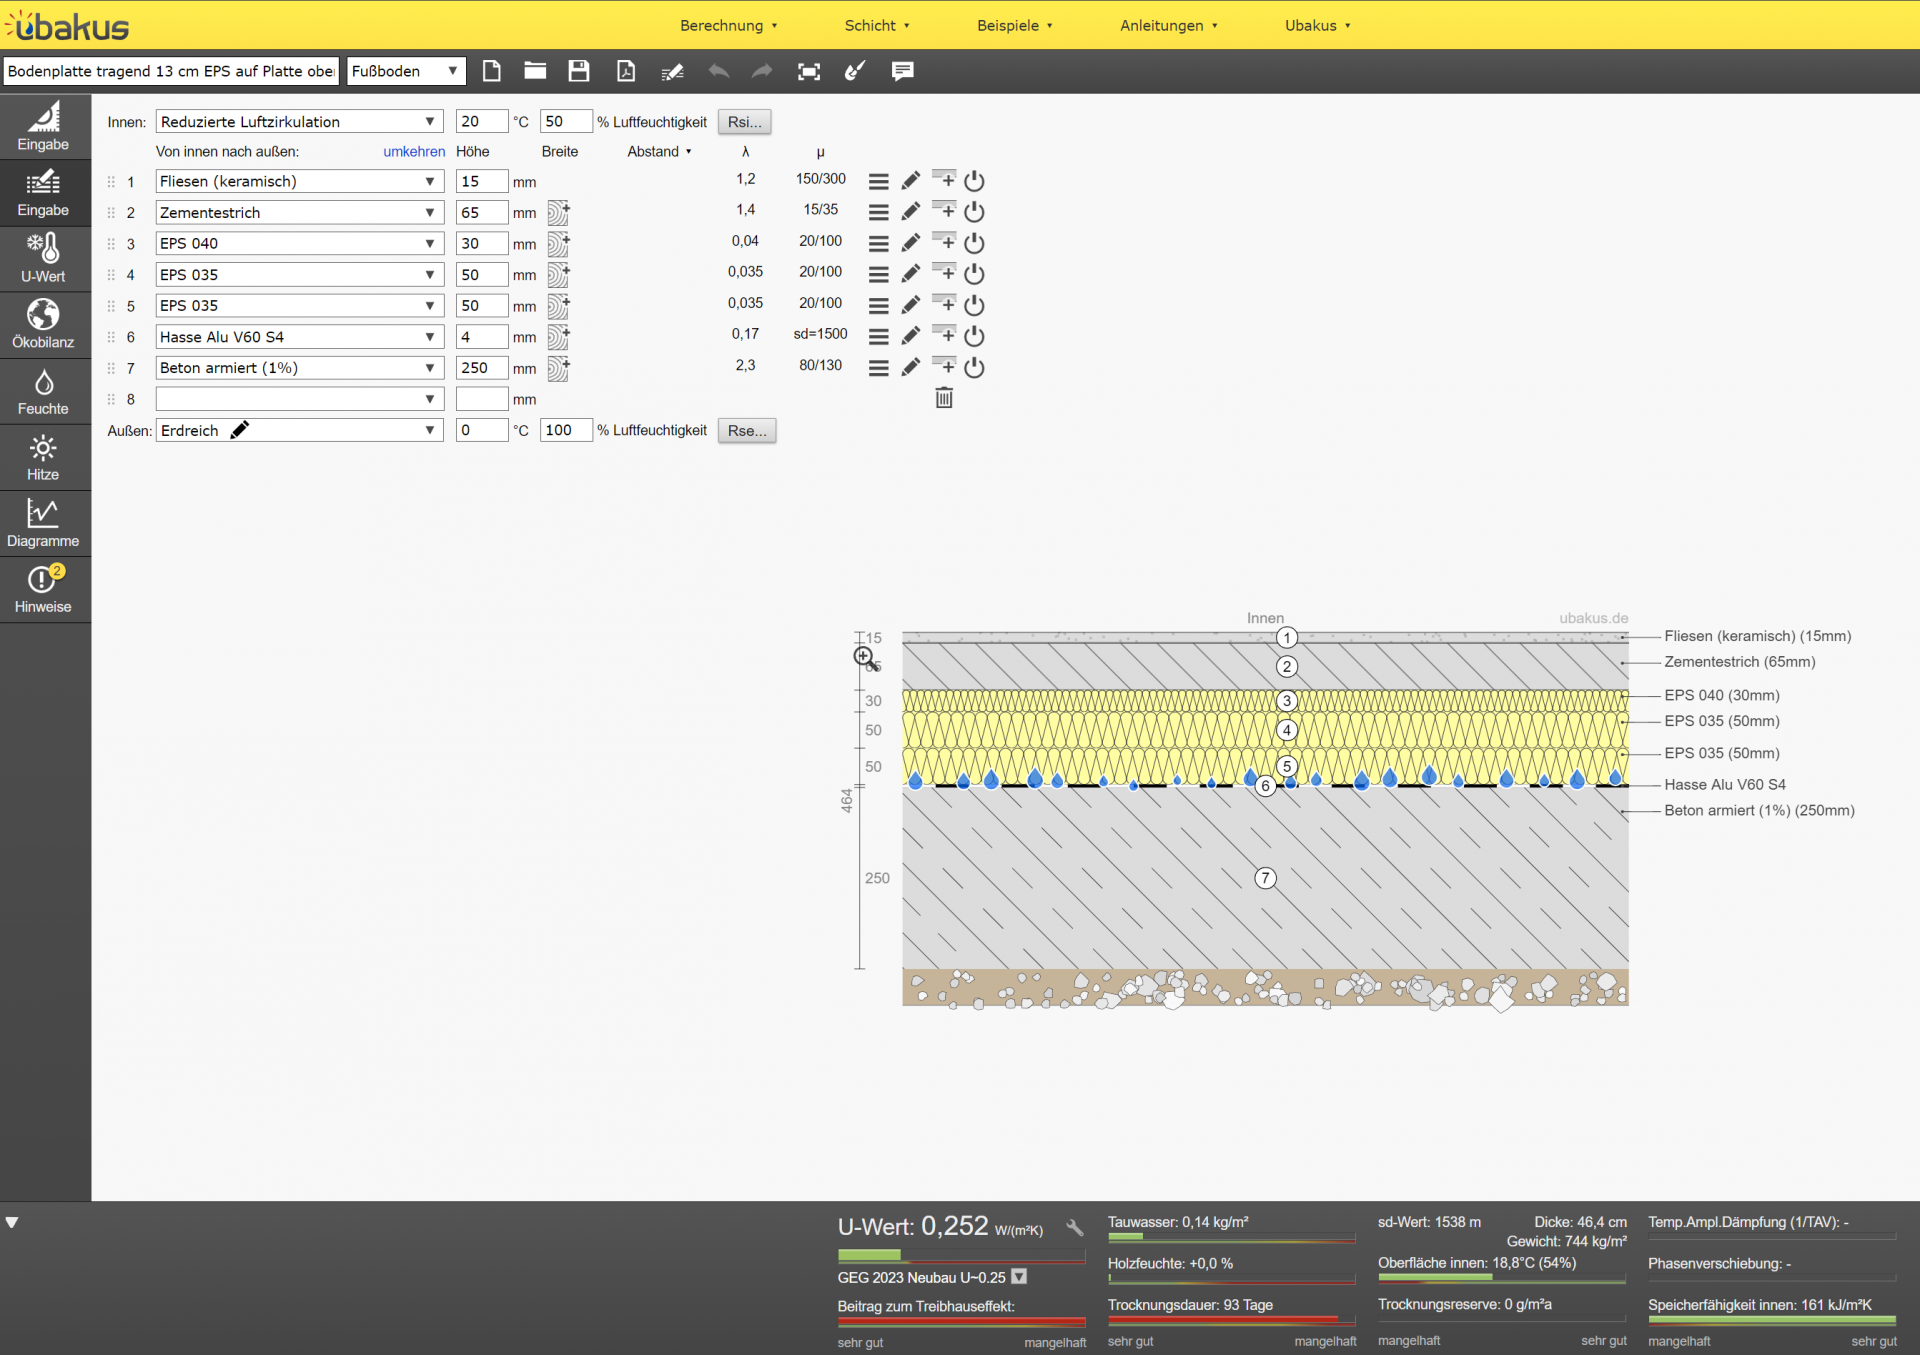Toggle power switch for Fliesen (keramisch) layer
The width and height of the screenshot is (1920, 1355).
click(974, 181)
